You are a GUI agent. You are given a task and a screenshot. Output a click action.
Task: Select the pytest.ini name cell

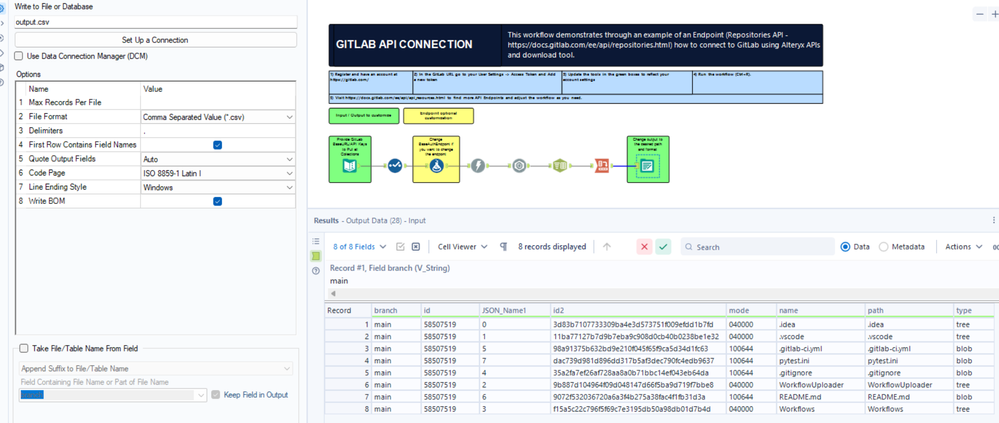click(x=821, y=361)
